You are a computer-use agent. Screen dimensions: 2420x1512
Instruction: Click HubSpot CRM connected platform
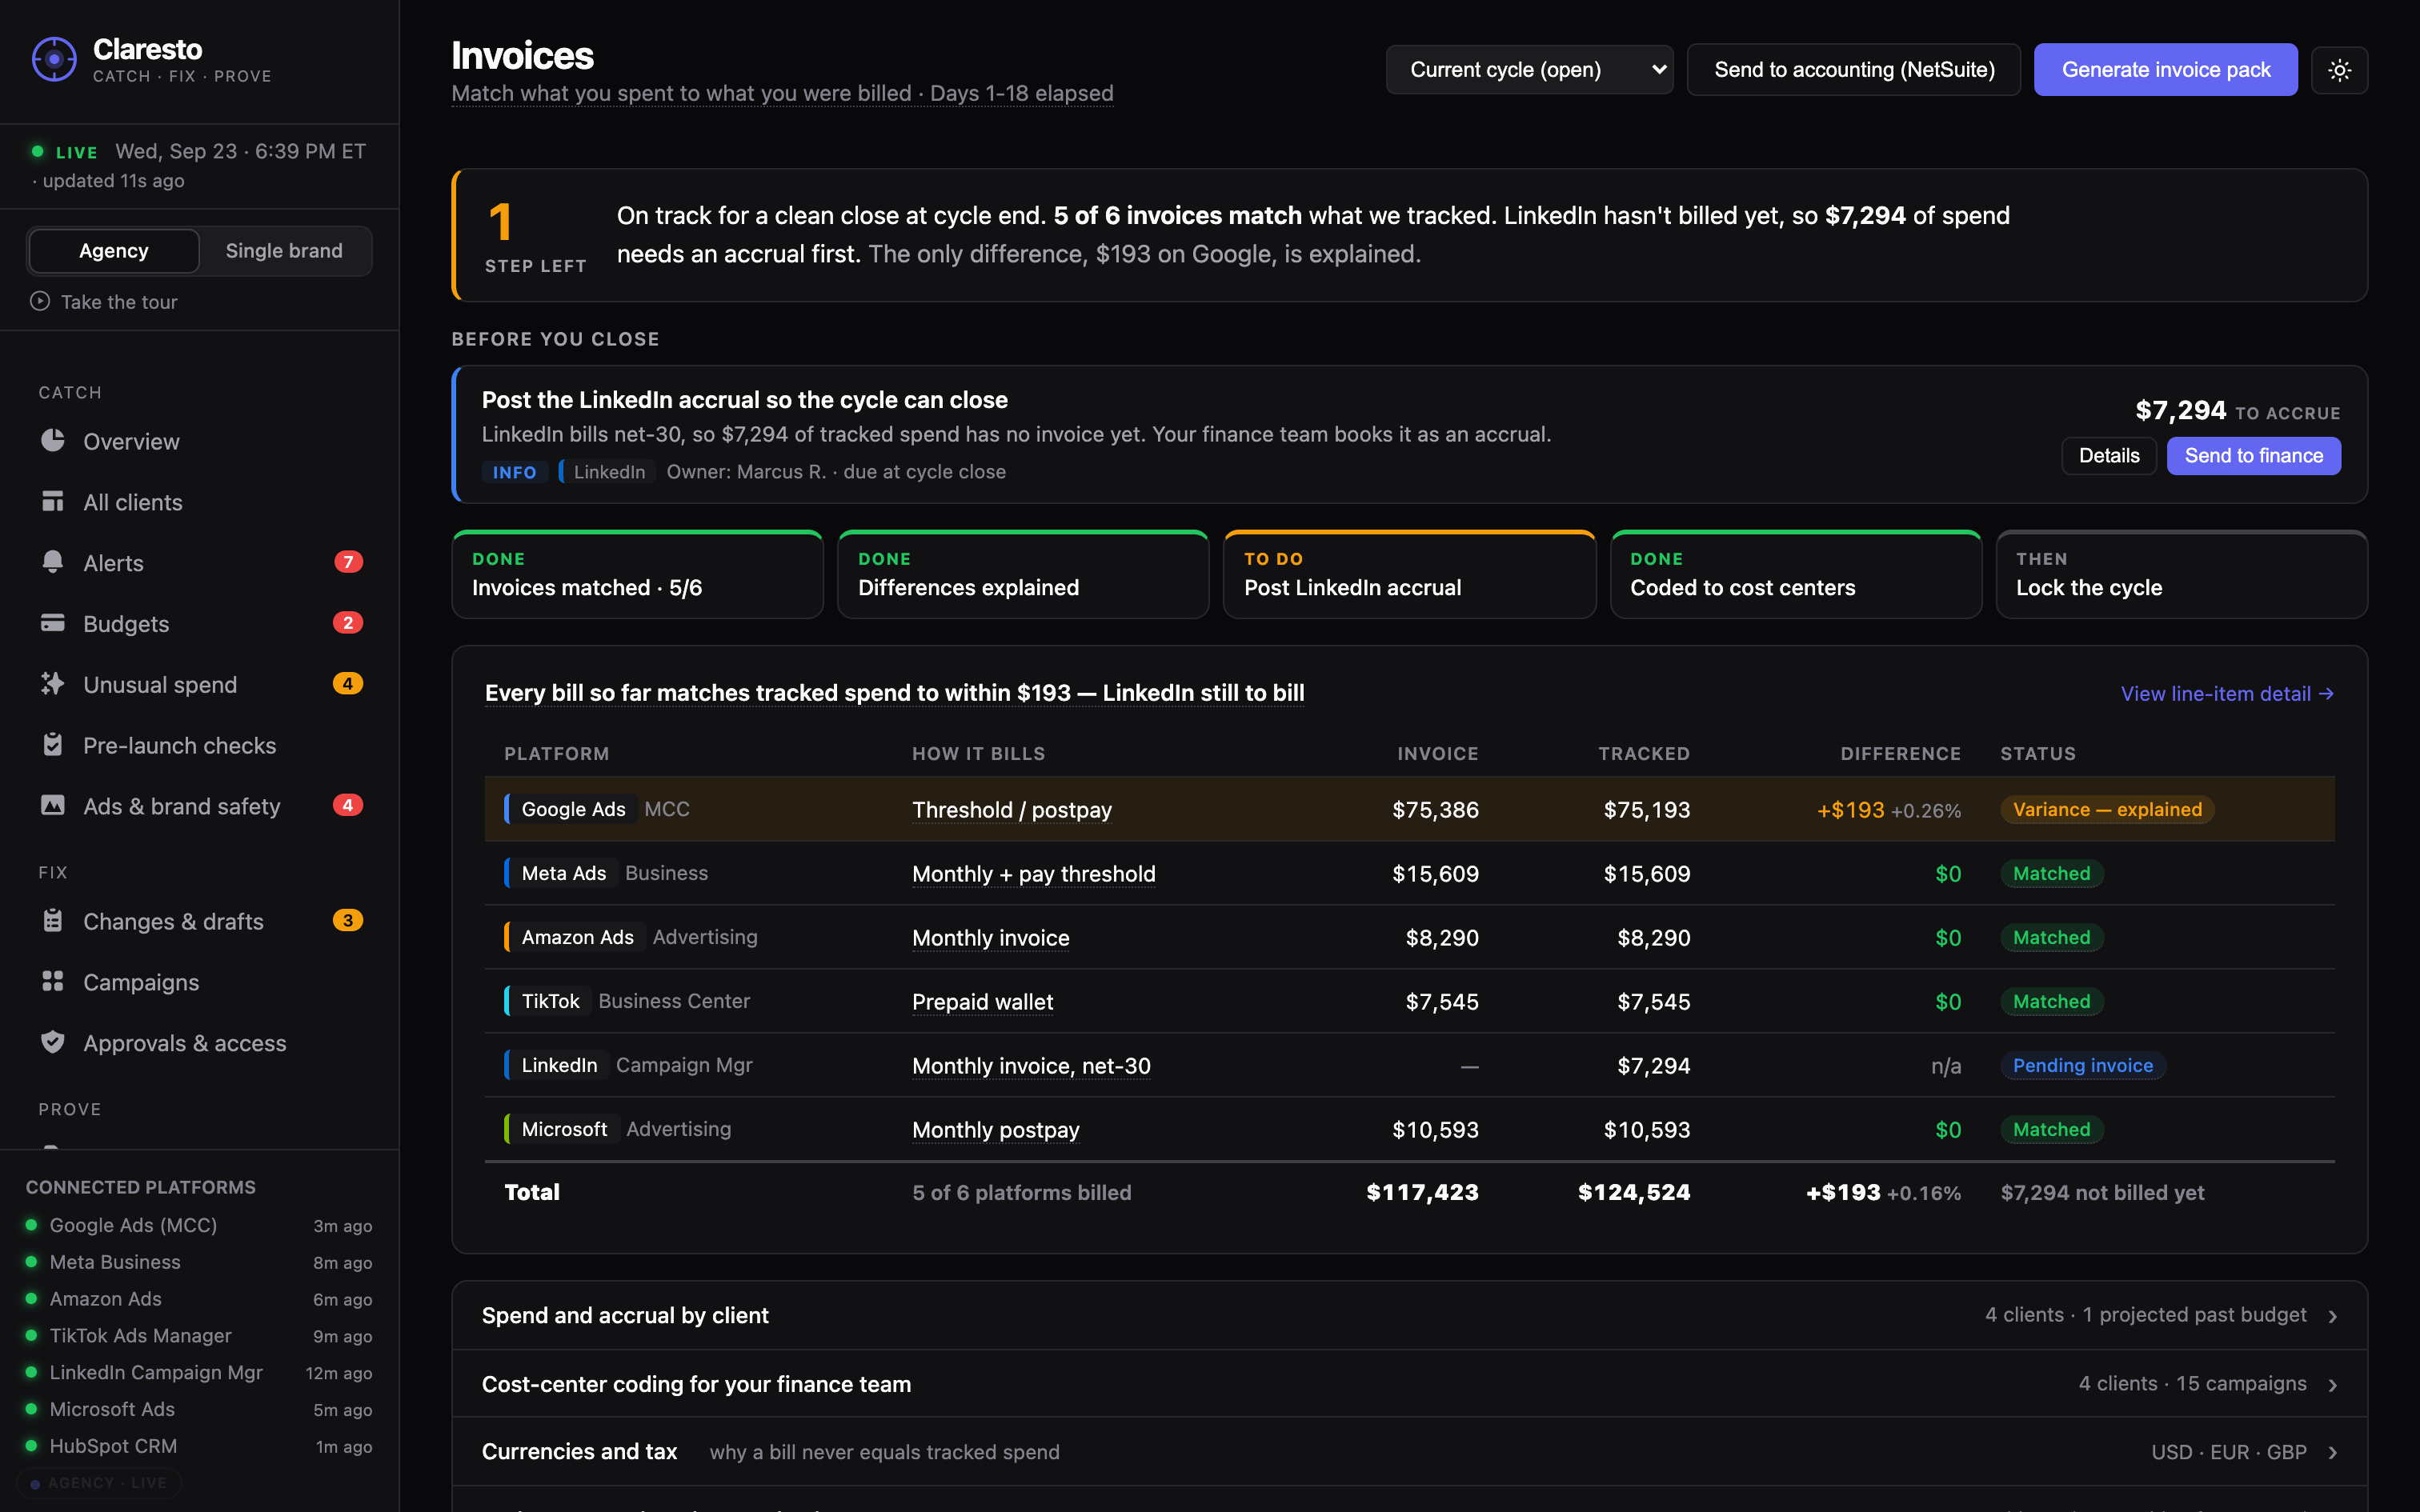click(x=199, y=1446)
